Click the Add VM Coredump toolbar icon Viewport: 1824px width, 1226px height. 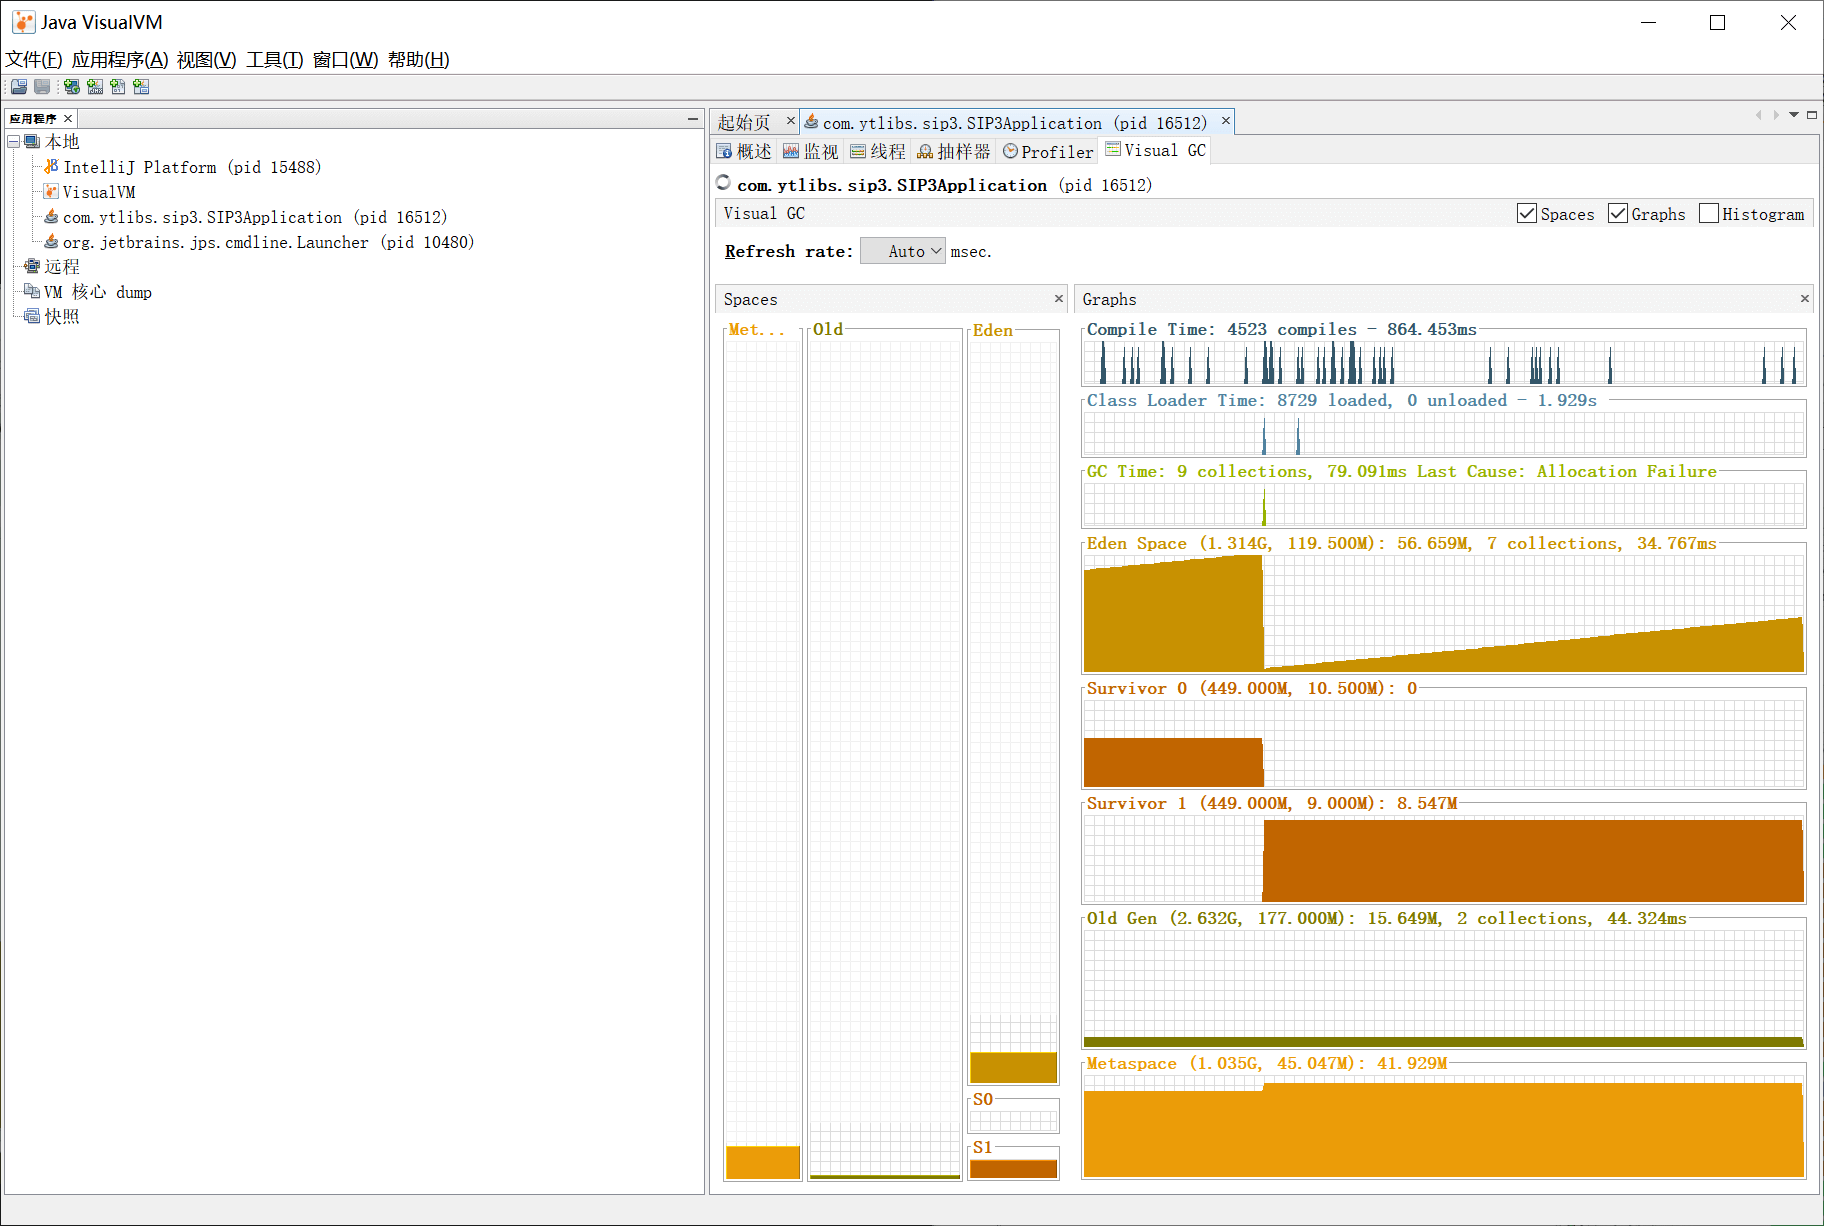(118, 87)
